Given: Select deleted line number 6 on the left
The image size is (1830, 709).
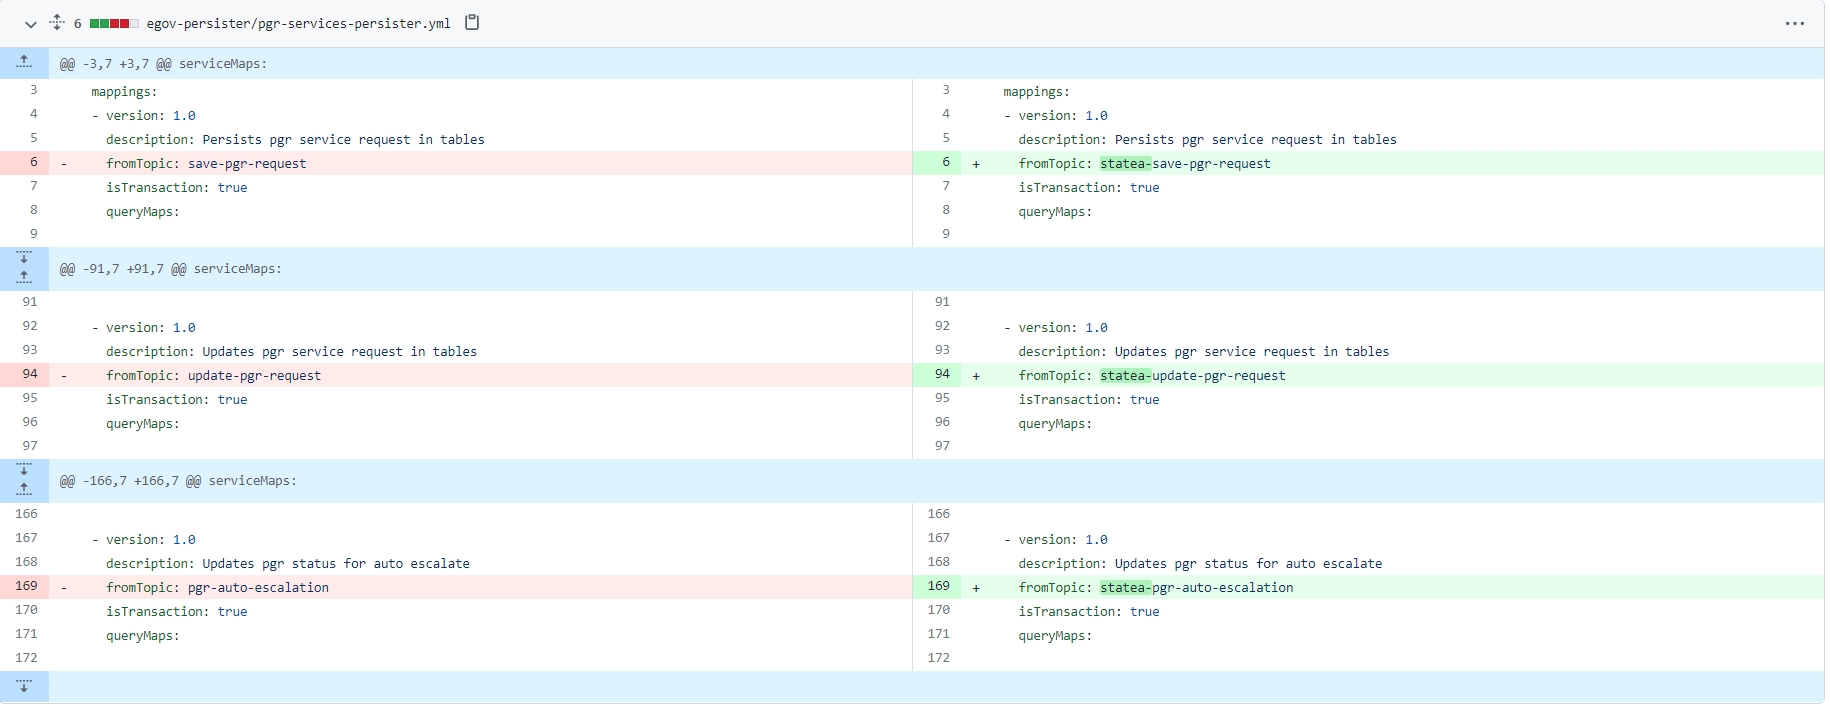Looking at the screenshot, I should [x=33, y=163].
